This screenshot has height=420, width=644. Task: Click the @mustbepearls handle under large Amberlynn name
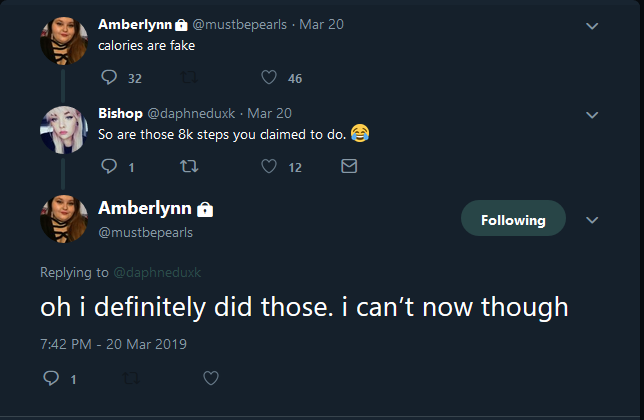[x=145, y=232]
